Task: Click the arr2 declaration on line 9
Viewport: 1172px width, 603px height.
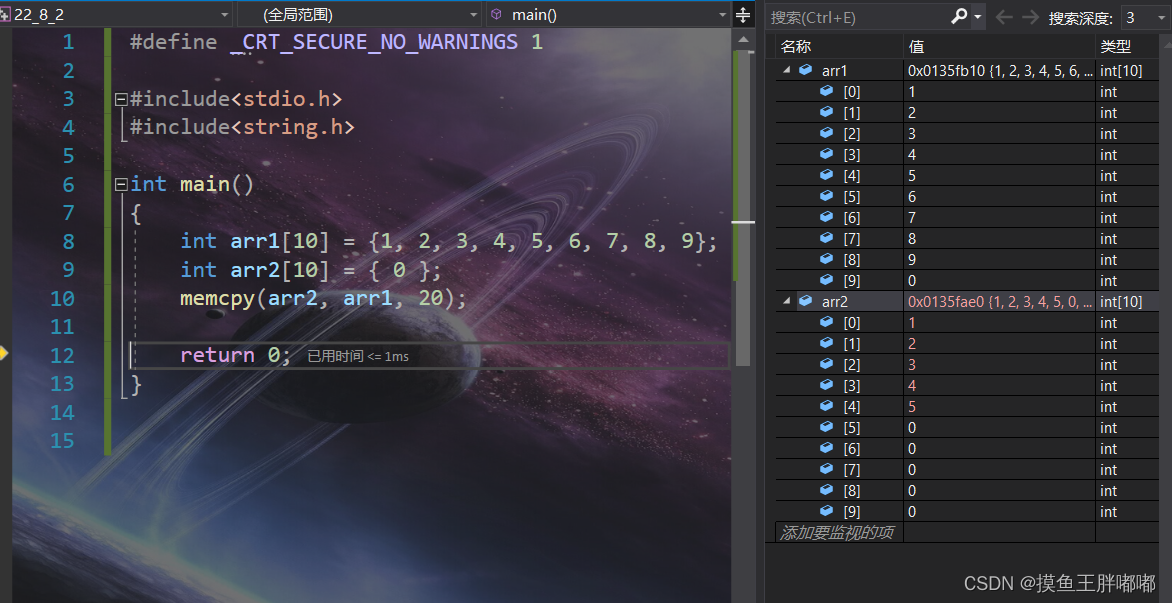Action: pos(311,270)
